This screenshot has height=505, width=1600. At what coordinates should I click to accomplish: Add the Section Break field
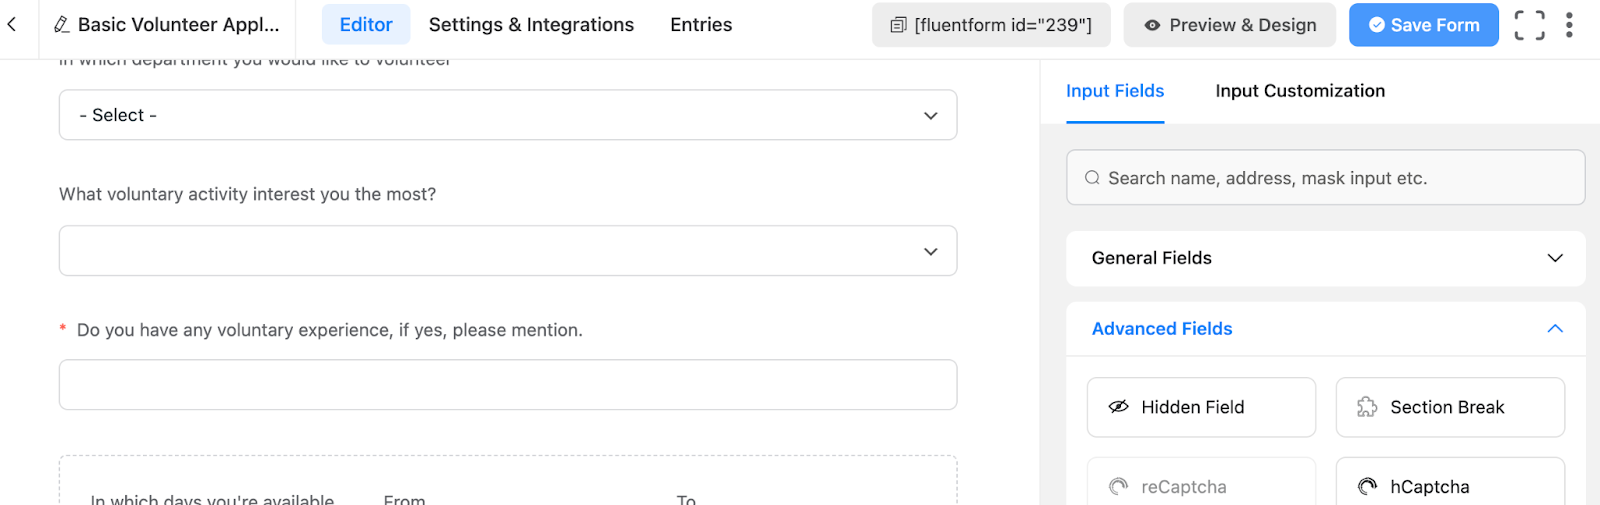tap(1450, 407)
